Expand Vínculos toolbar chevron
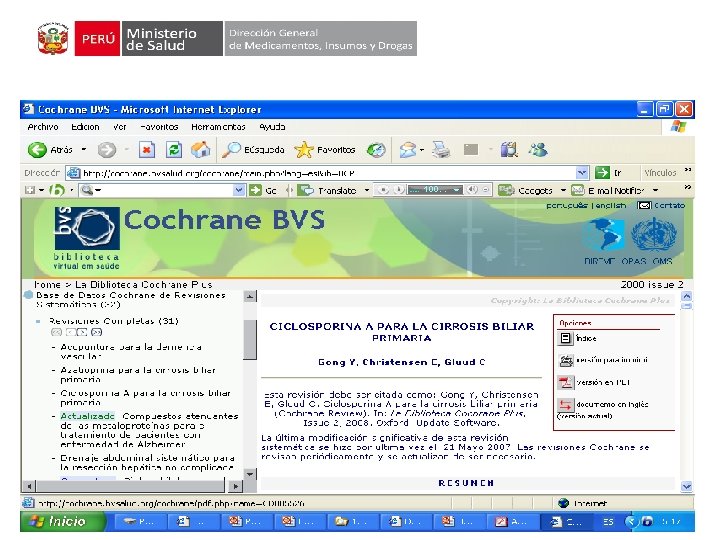Screen dimensions: 720x540 pyautogui.click(x=688, y=170)
